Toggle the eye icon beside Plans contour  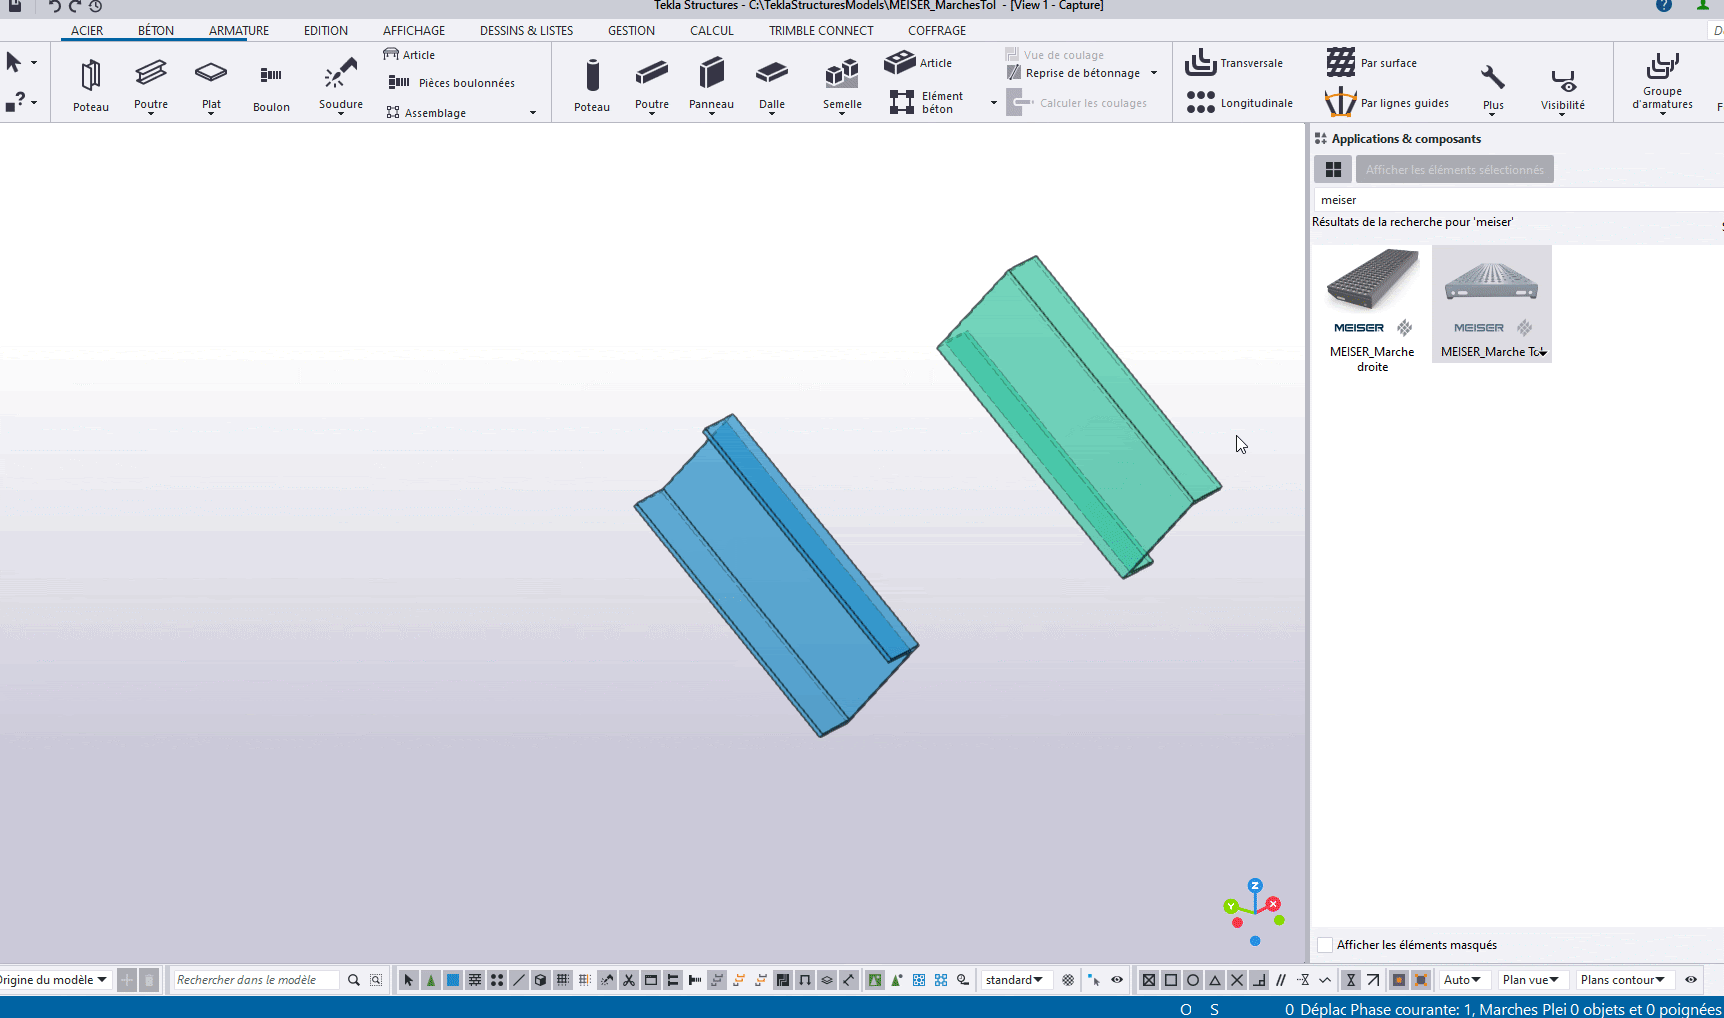(x=1691, y=980)
